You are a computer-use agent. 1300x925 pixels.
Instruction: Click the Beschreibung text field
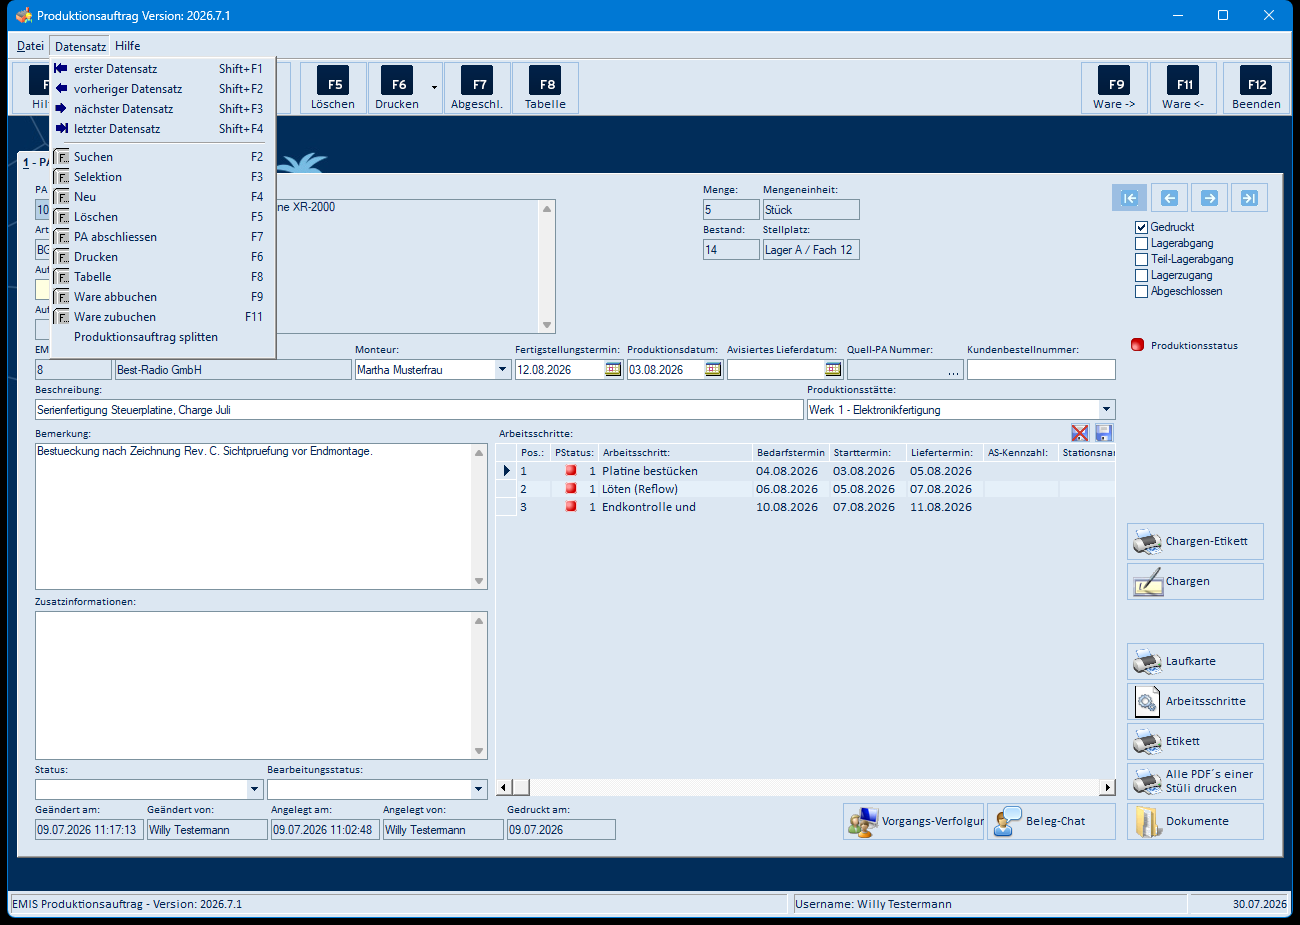(419, 409)
